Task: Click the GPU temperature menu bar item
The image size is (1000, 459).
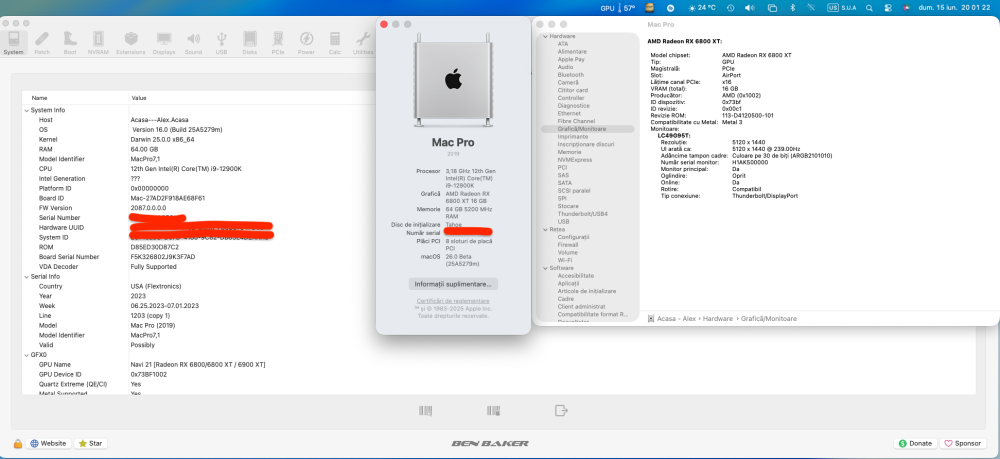Action: 618,8
